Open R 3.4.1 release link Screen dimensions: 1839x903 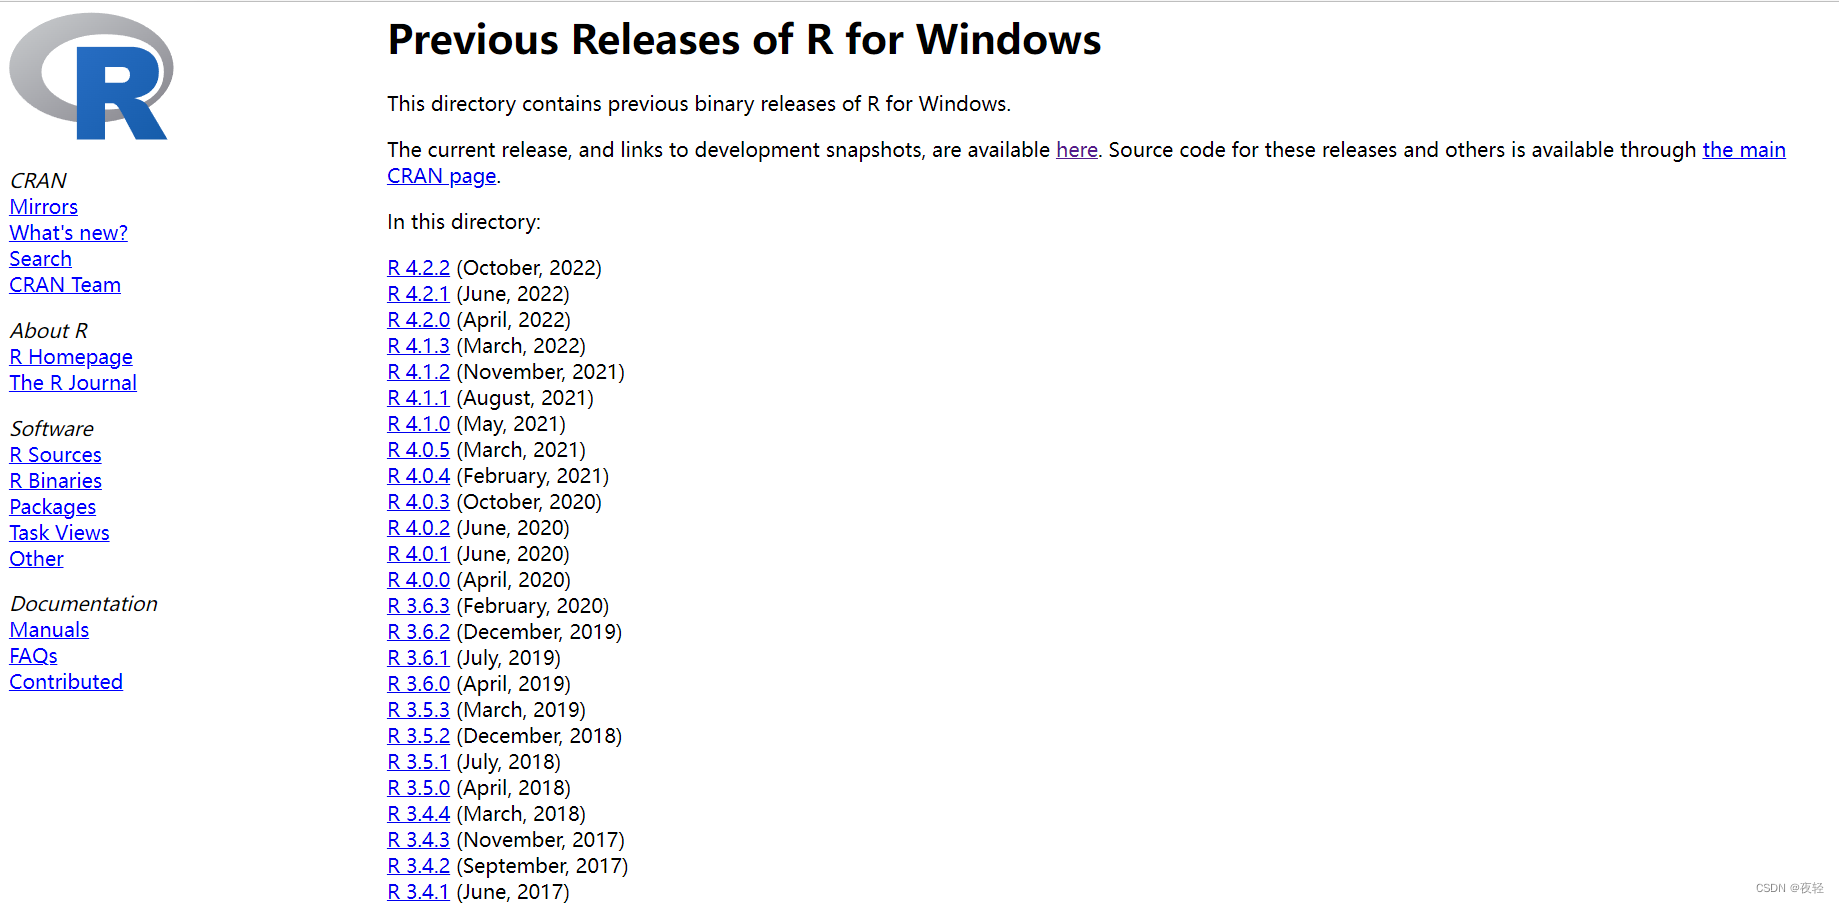pos(419,892)
